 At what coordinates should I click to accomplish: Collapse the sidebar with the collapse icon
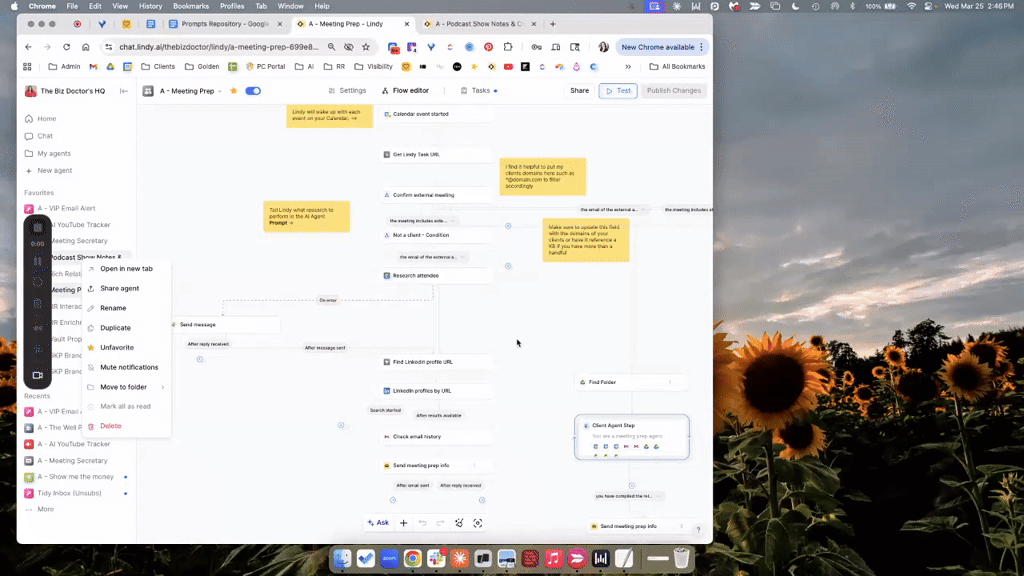pyautogui.click(x=124, y=91)
